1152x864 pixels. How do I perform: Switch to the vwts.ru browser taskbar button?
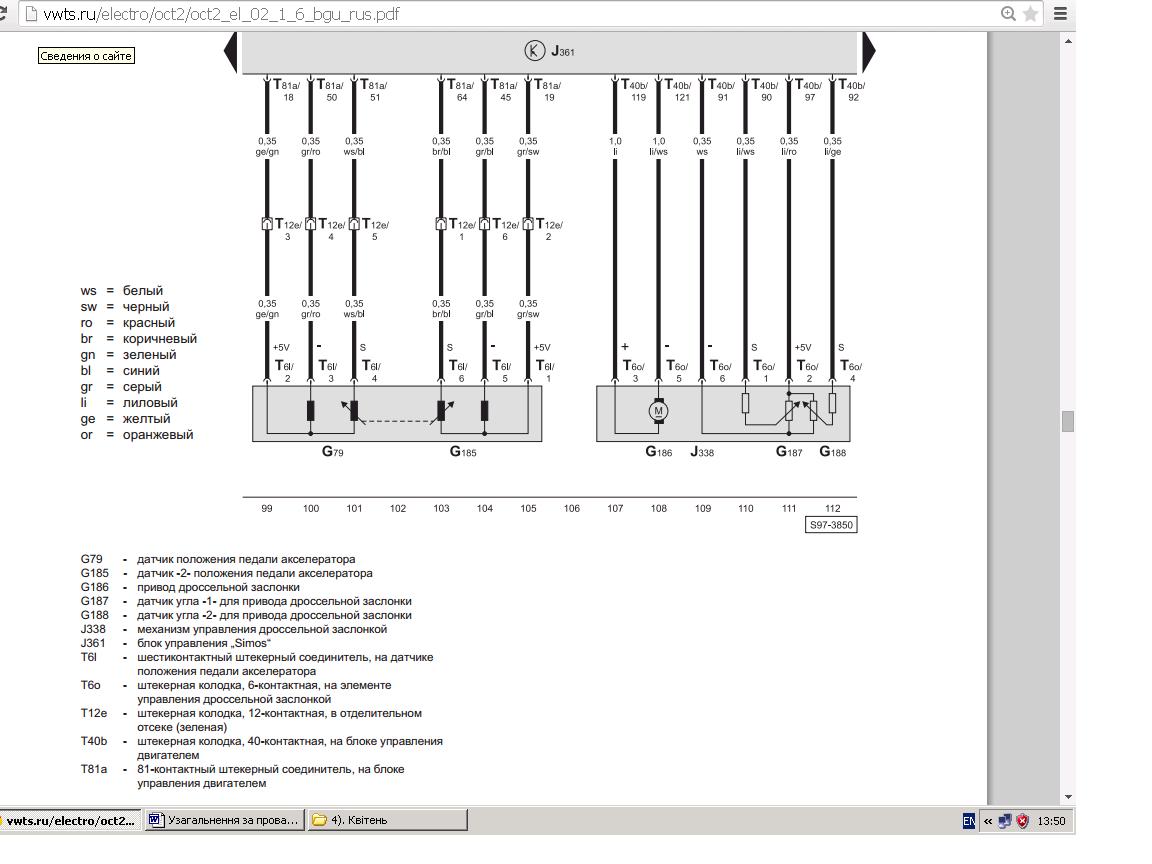70,820
